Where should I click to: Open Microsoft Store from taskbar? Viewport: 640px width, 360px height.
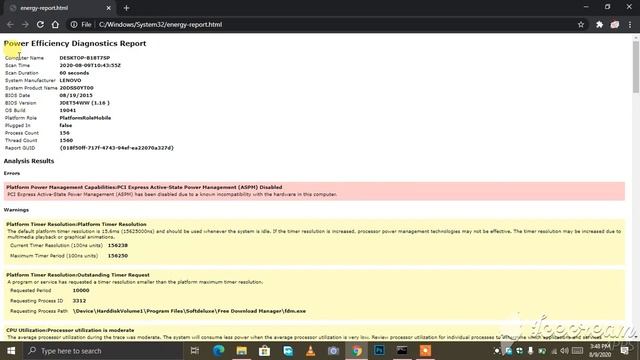point(264,351)
